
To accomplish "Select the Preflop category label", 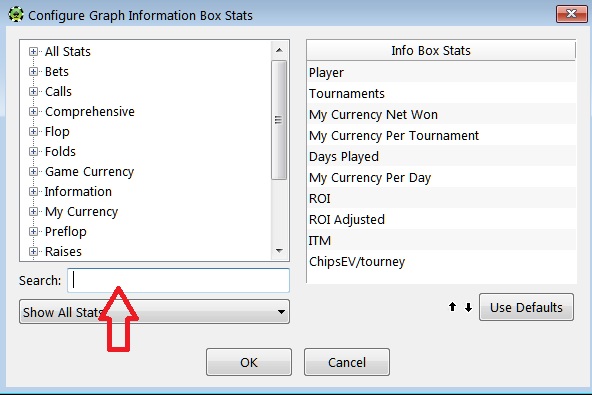I will point(66,231).
